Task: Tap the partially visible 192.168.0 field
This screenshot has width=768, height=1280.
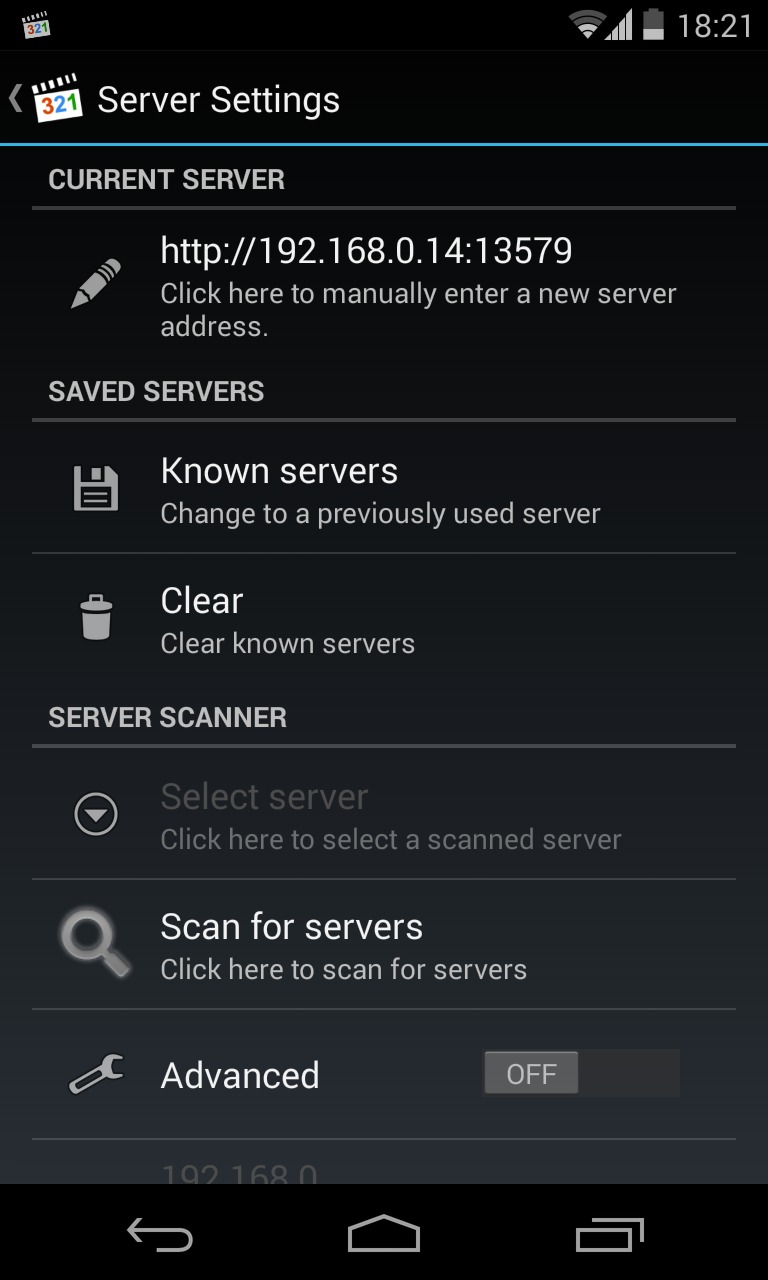Action: [239, 1173]
